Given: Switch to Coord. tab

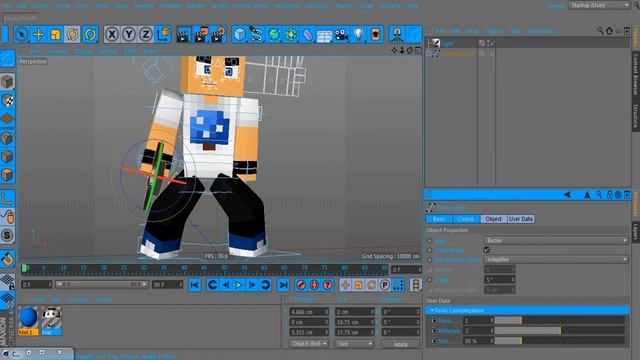Looking at the screenshot, I should (x=466, y=219).
